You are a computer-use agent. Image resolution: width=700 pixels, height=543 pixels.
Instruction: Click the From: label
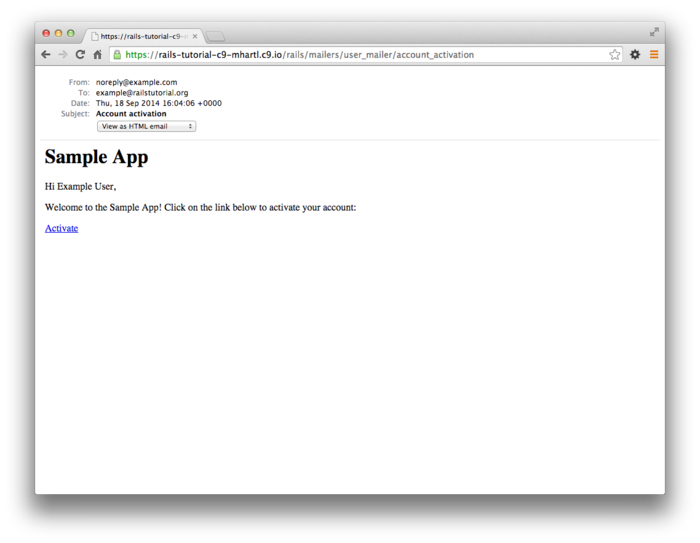click(79, 82)
